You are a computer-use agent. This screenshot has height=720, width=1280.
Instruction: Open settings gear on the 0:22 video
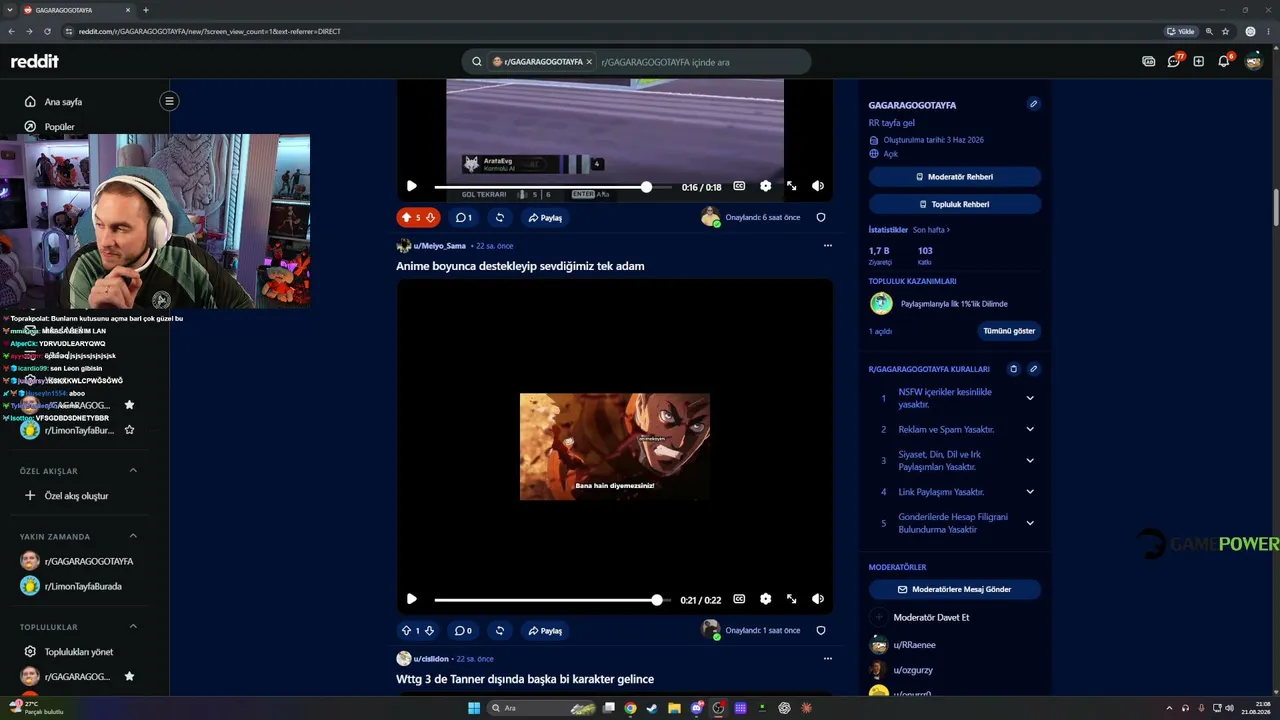coord(765,599)
